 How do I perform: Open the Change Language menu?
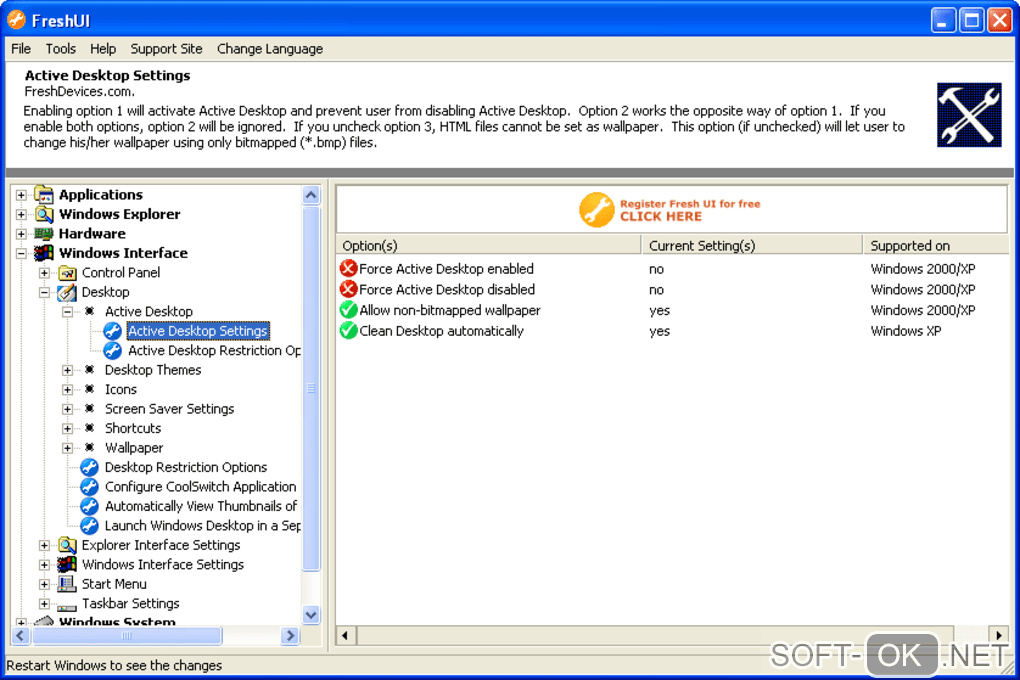[x=270, y=49]
